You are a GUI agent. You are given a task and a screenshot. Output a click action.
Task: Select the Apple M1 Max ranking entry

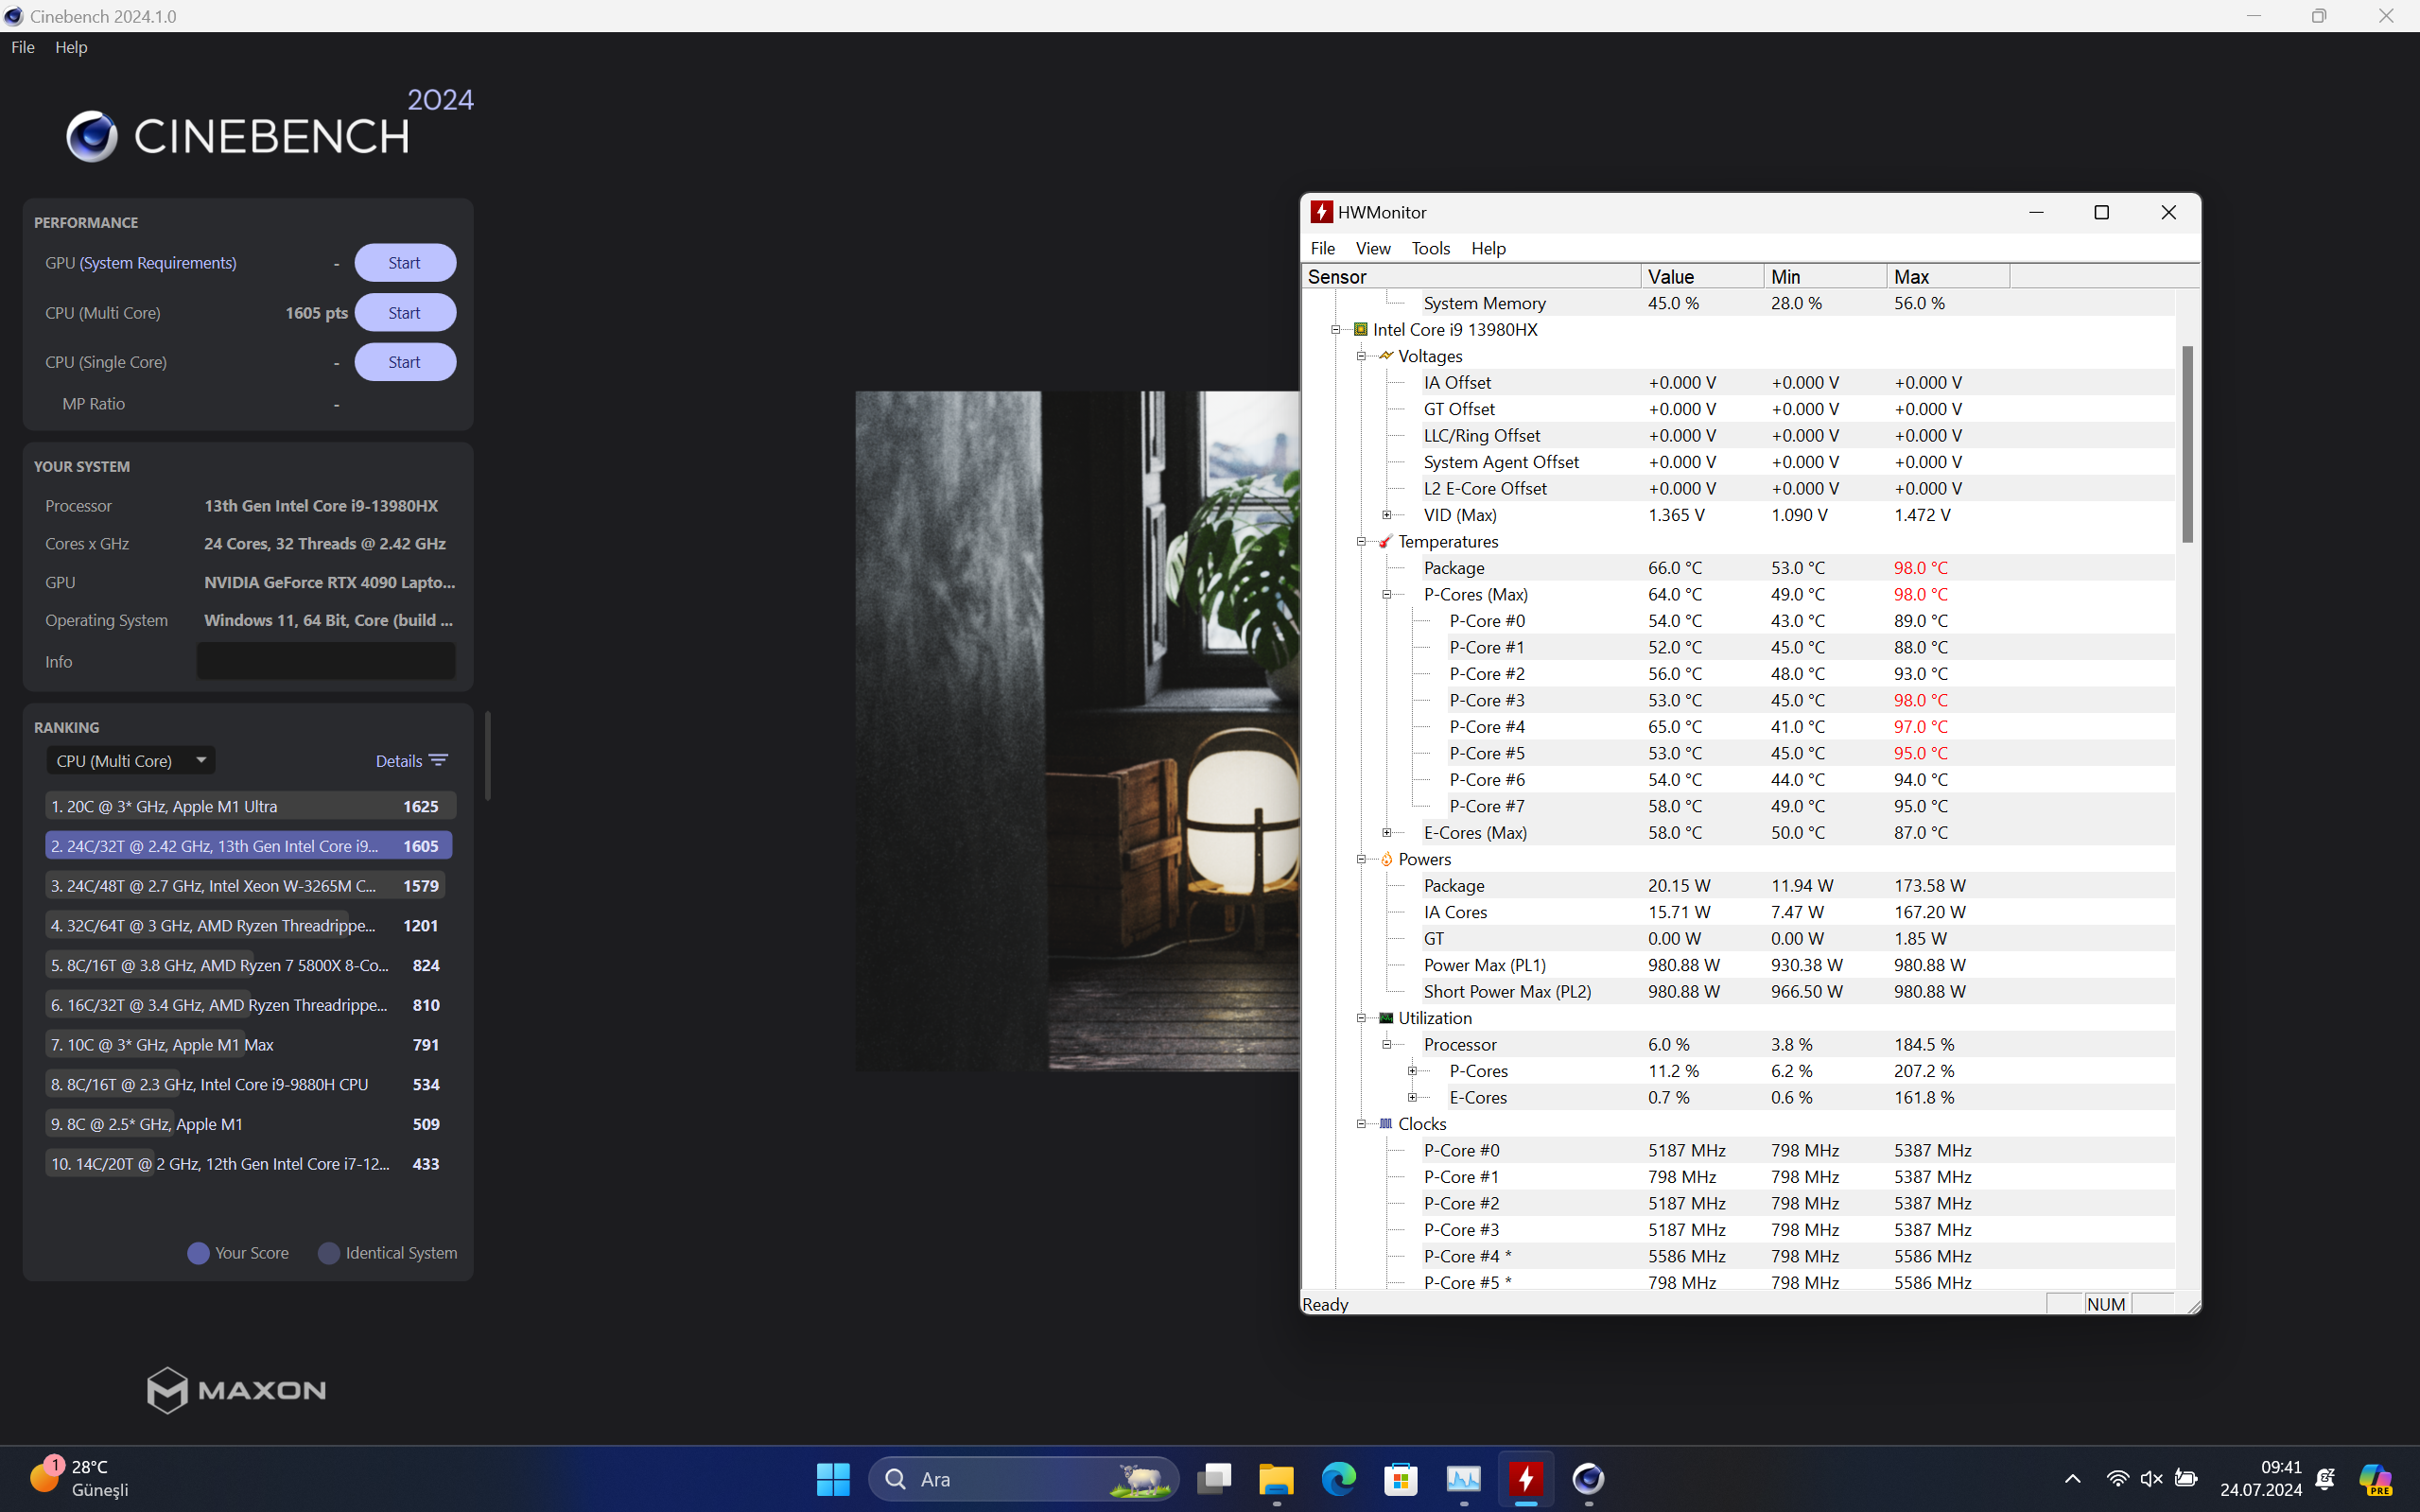point(250,1044)
